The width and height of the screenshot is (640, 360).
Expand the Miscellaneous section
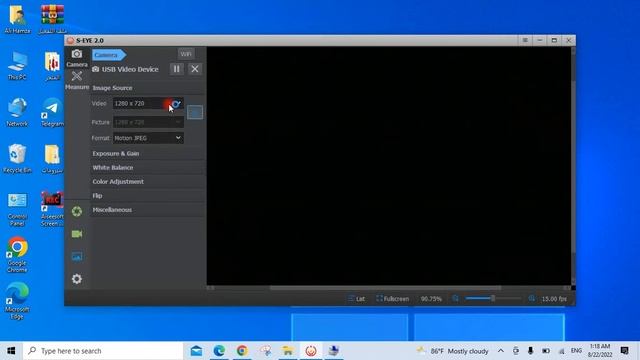click(148, 210)
